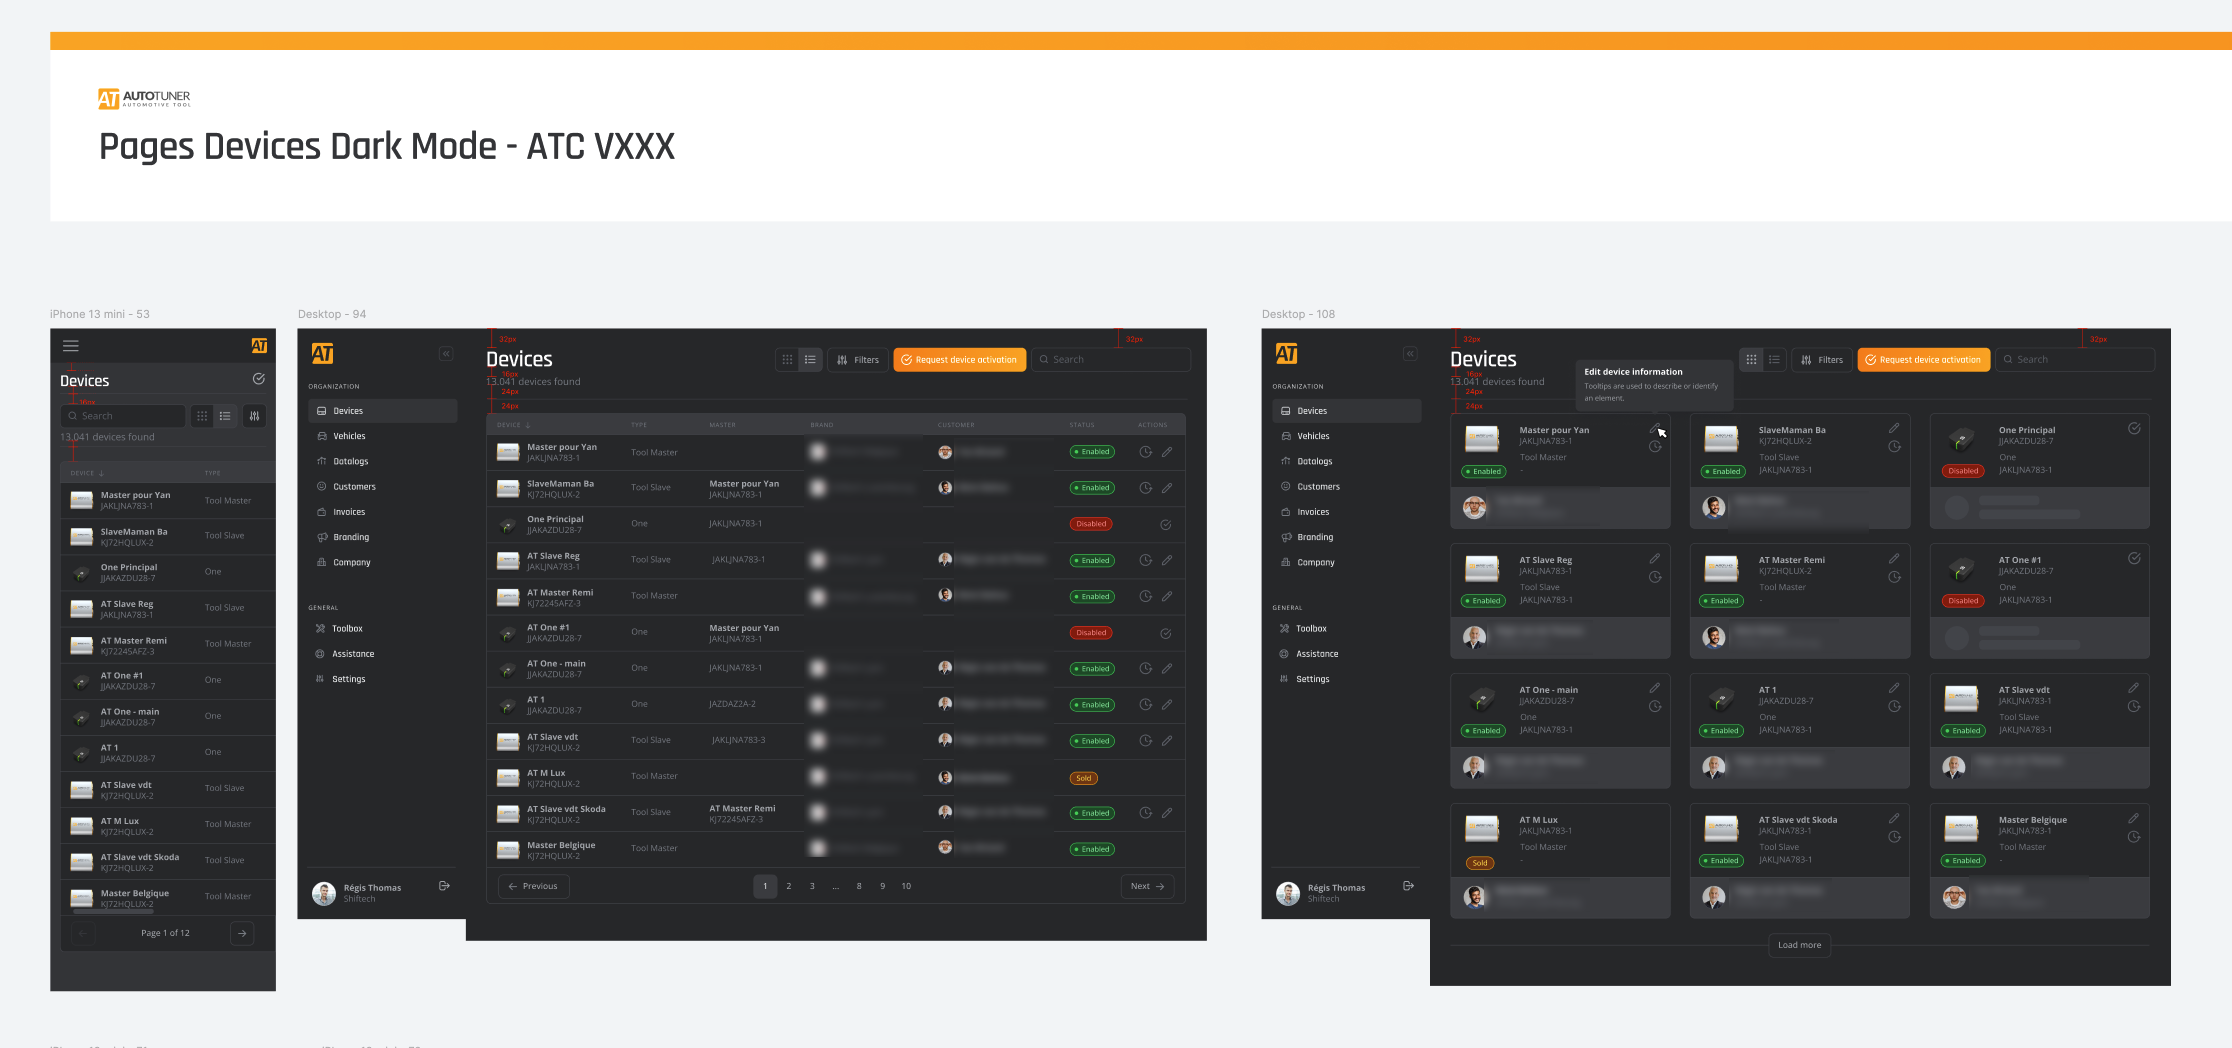Collapse sidebar in Desktop - 94 frame
The image size is (2232, 1048).
(446, 354)
